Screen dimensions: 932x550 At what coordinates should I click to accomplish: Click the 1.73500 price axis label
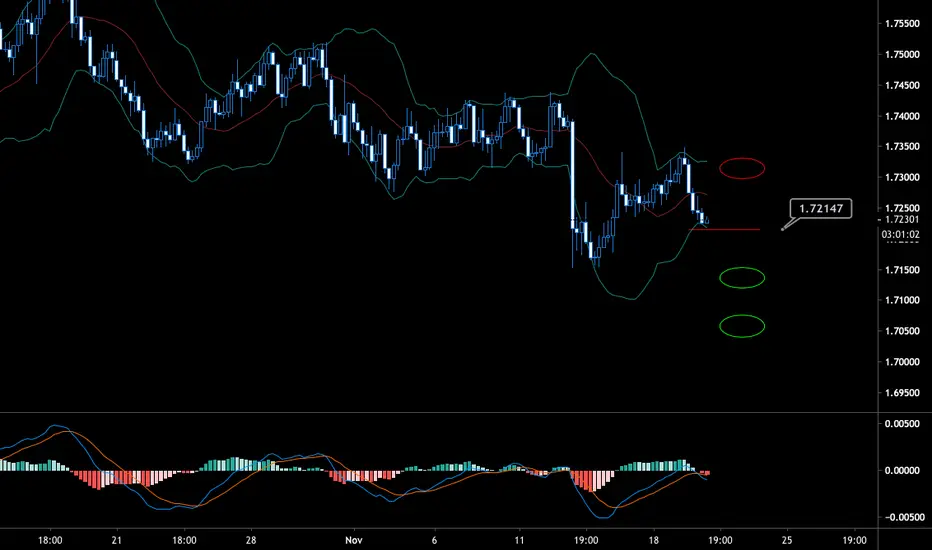point(902,147)
